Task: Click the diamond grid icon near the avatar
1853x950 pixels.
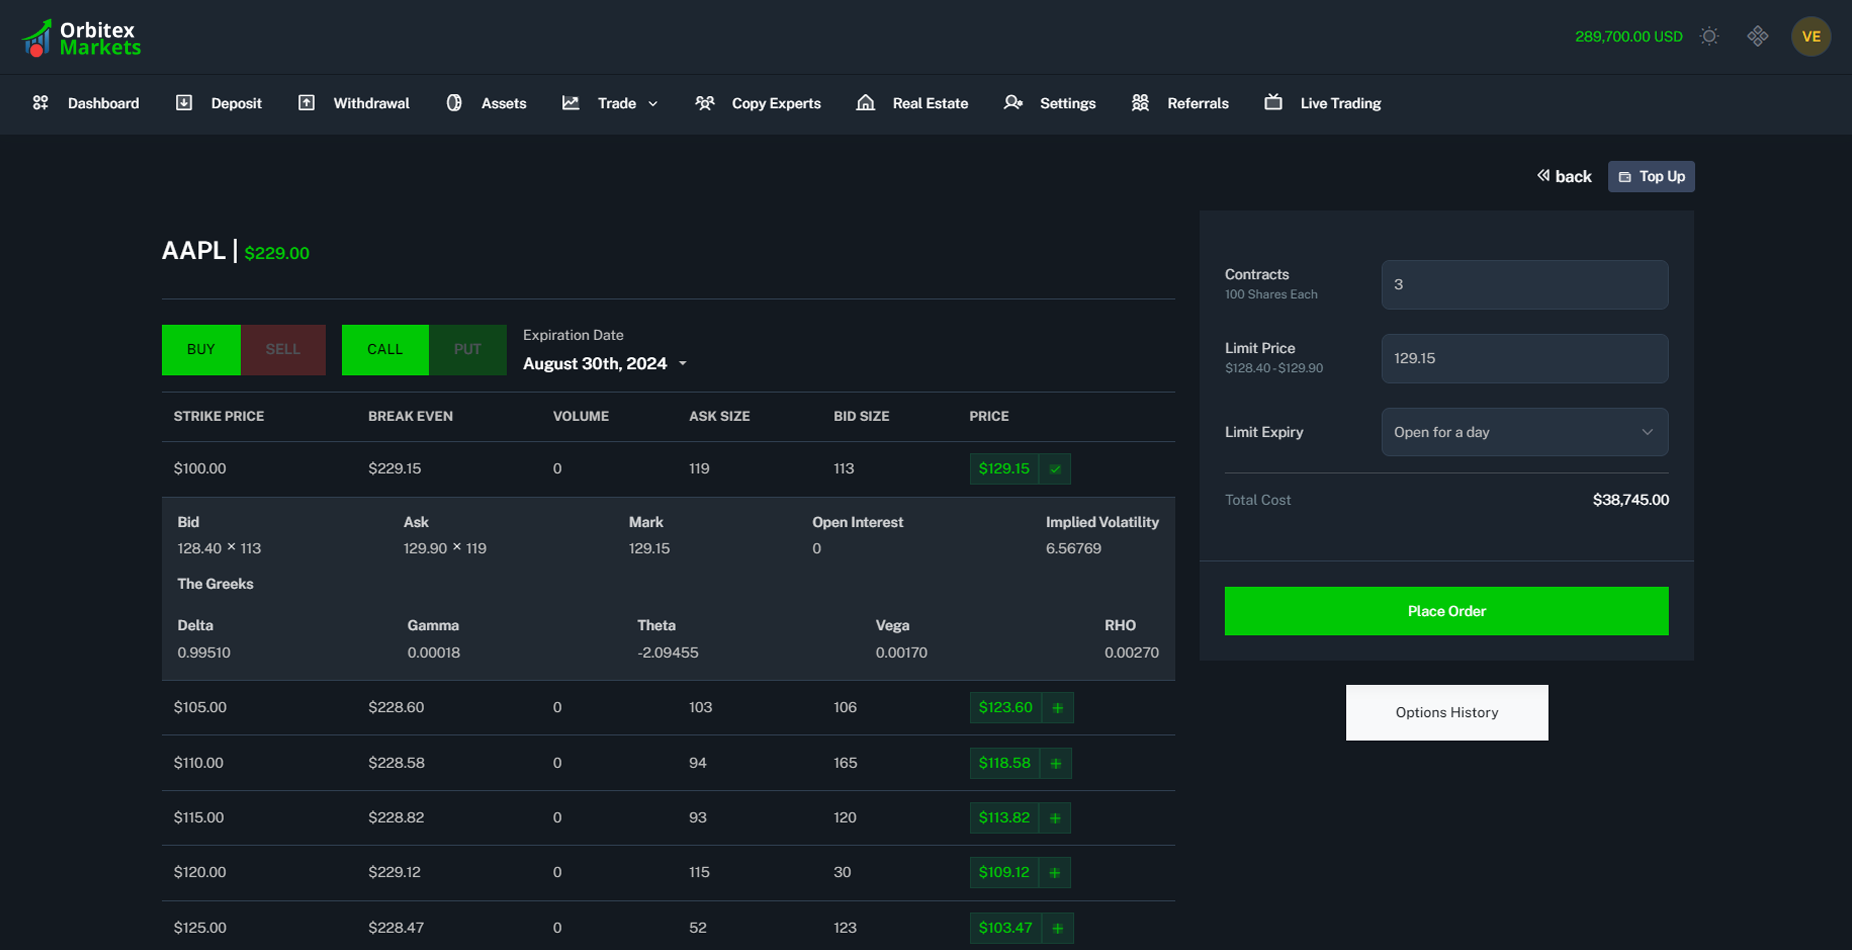Action: pos(1757,36)
